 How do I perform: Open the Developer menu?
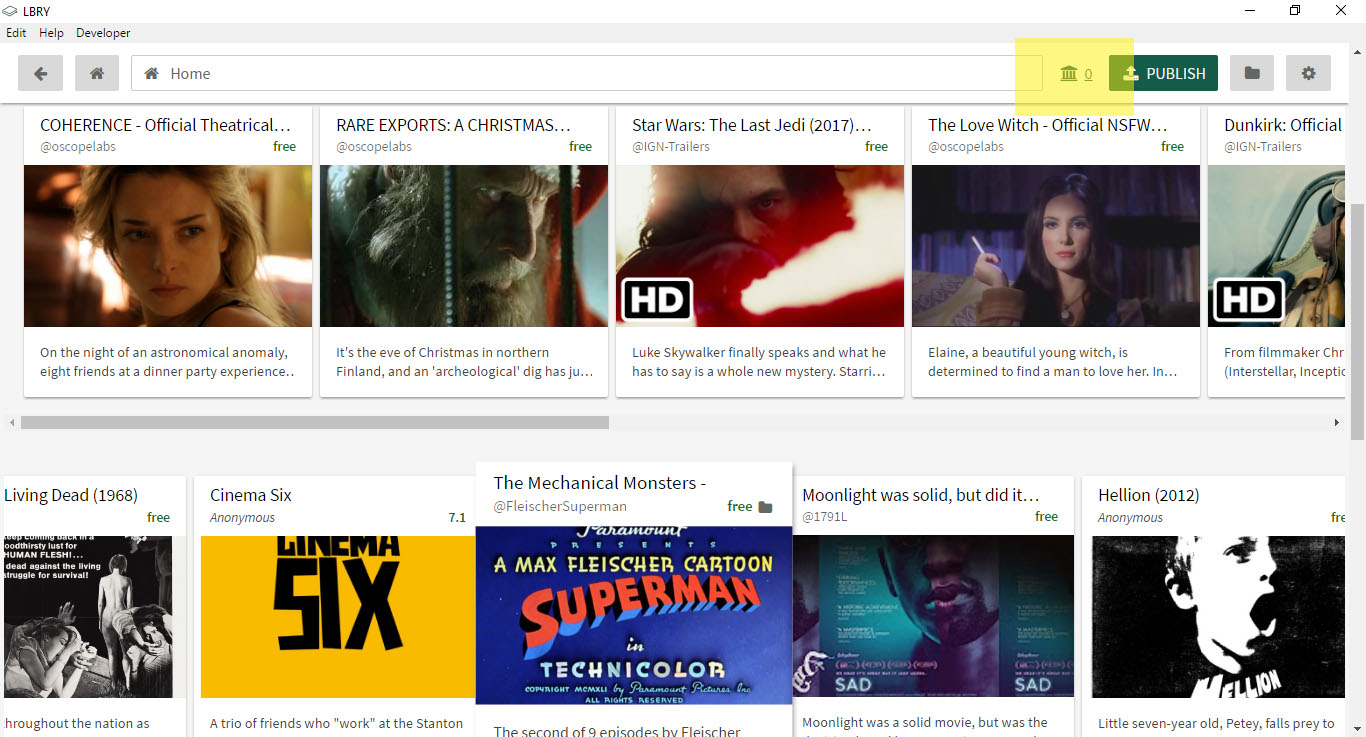[103, 33]
